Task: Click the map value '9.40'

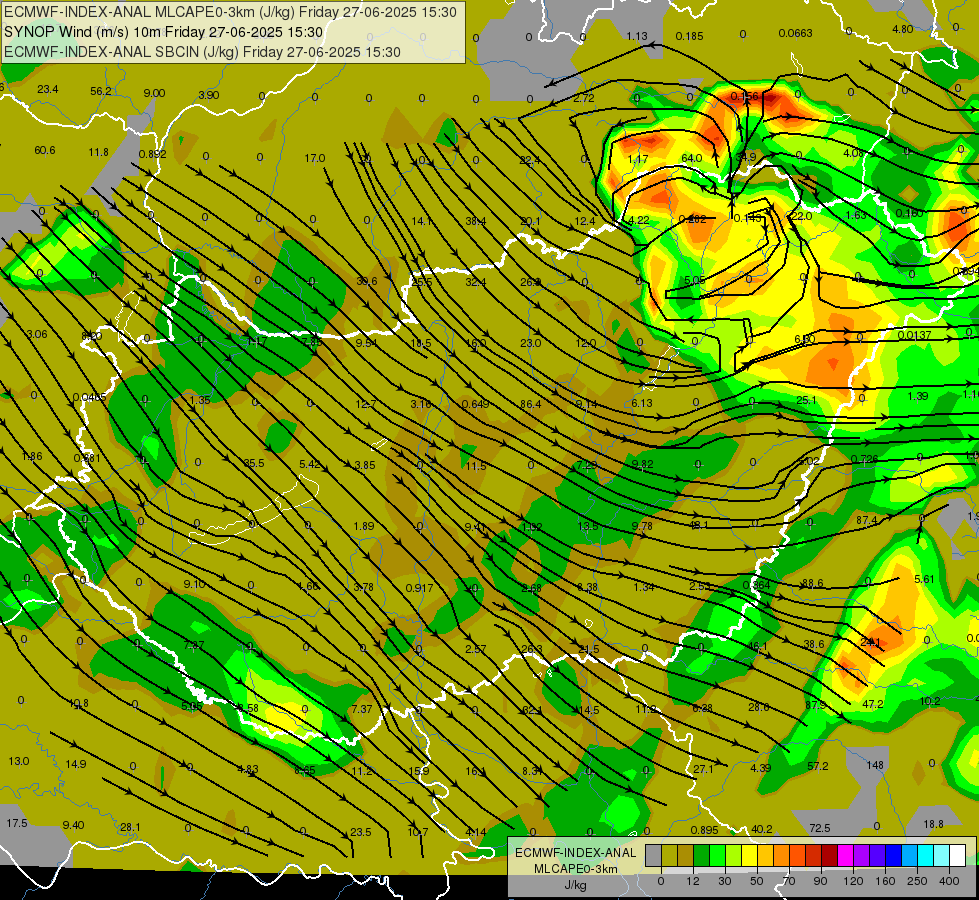Action: coord(74,825)
